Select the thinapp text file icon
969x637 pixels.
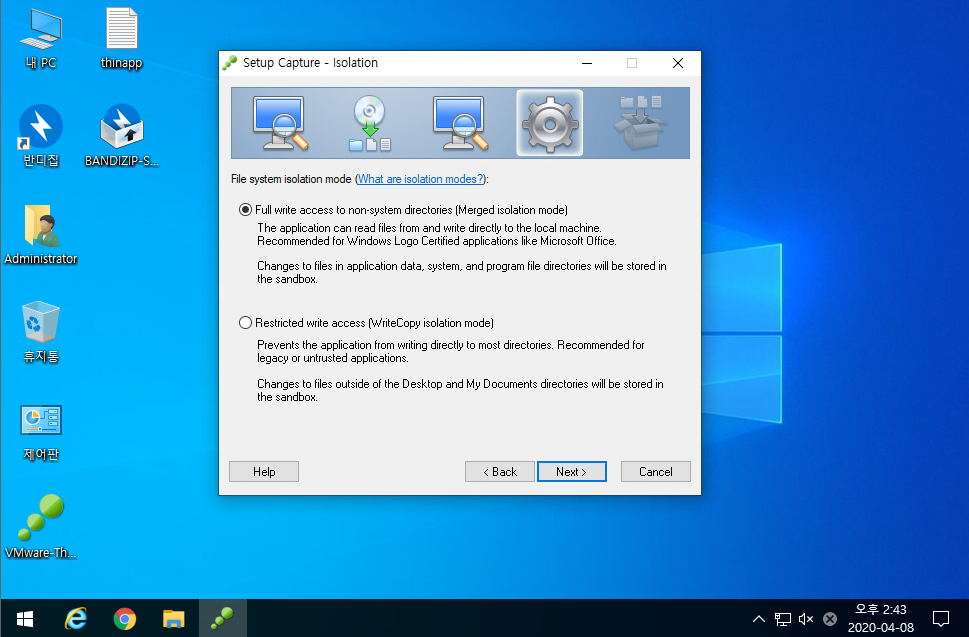(121, 38)
